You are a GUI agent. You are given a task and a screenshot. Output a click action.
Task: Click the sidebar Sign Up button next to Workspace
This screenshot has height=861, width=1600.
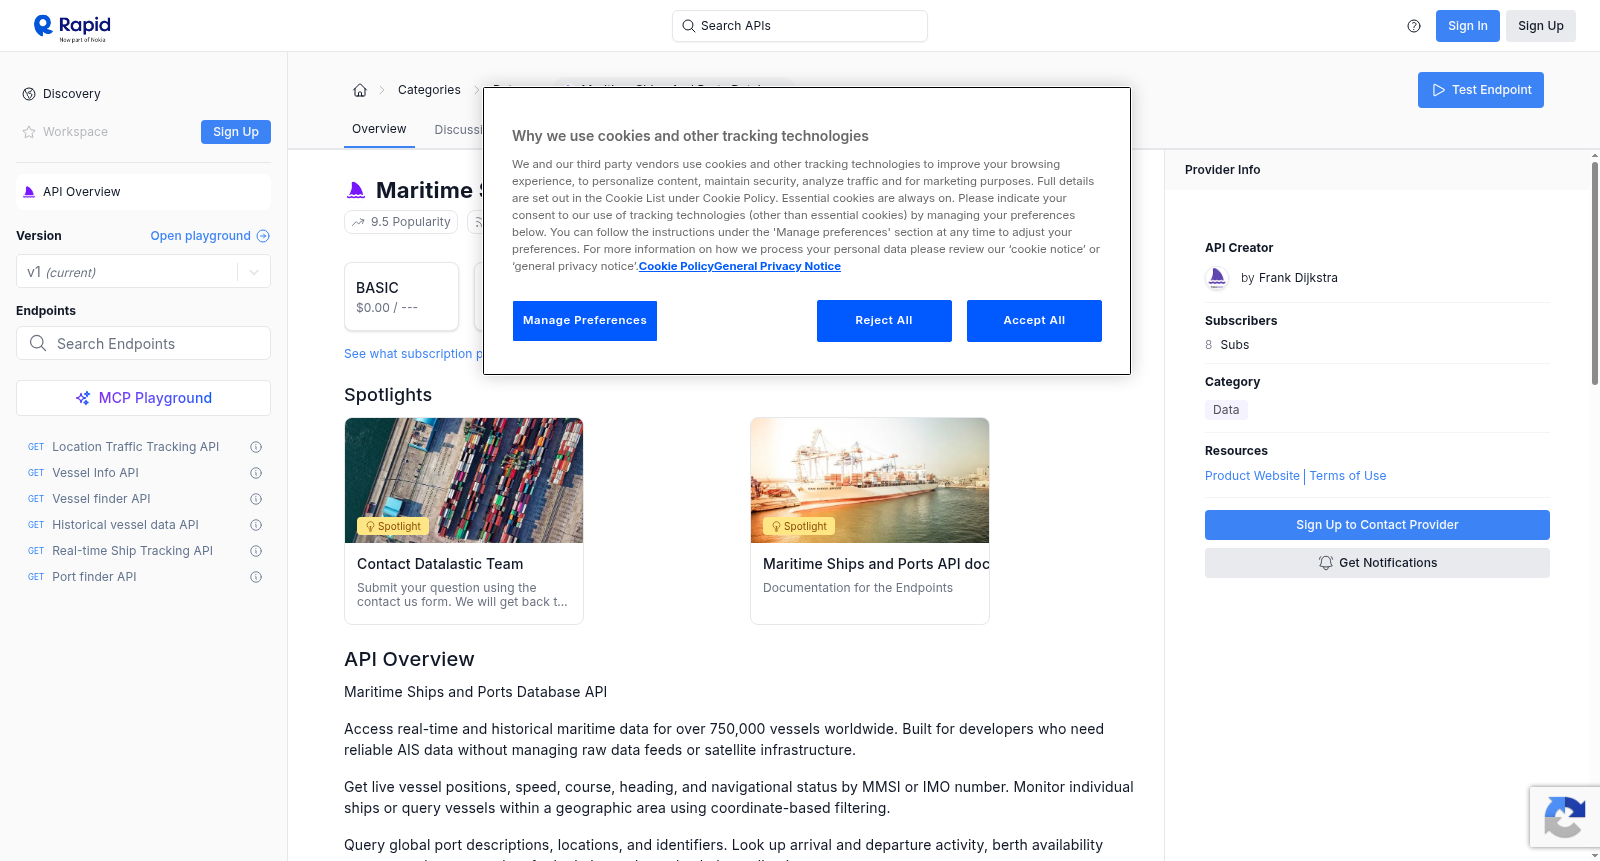coord(236,132)
